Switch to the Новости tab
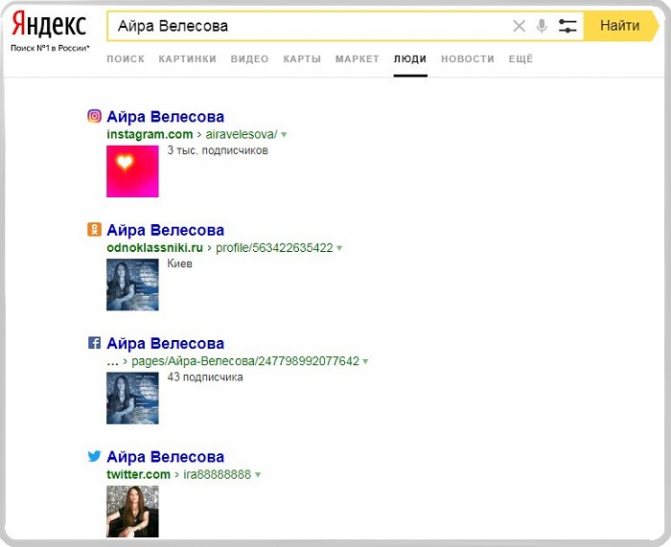The width and height of the screenshot is (671, 547). (467, 59)
